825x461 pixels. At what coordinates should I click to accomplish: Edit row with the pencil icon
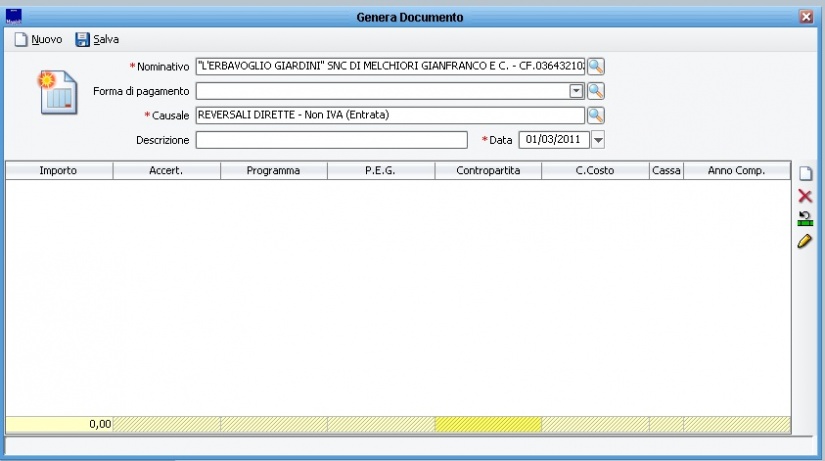click(x=805, y=241)
